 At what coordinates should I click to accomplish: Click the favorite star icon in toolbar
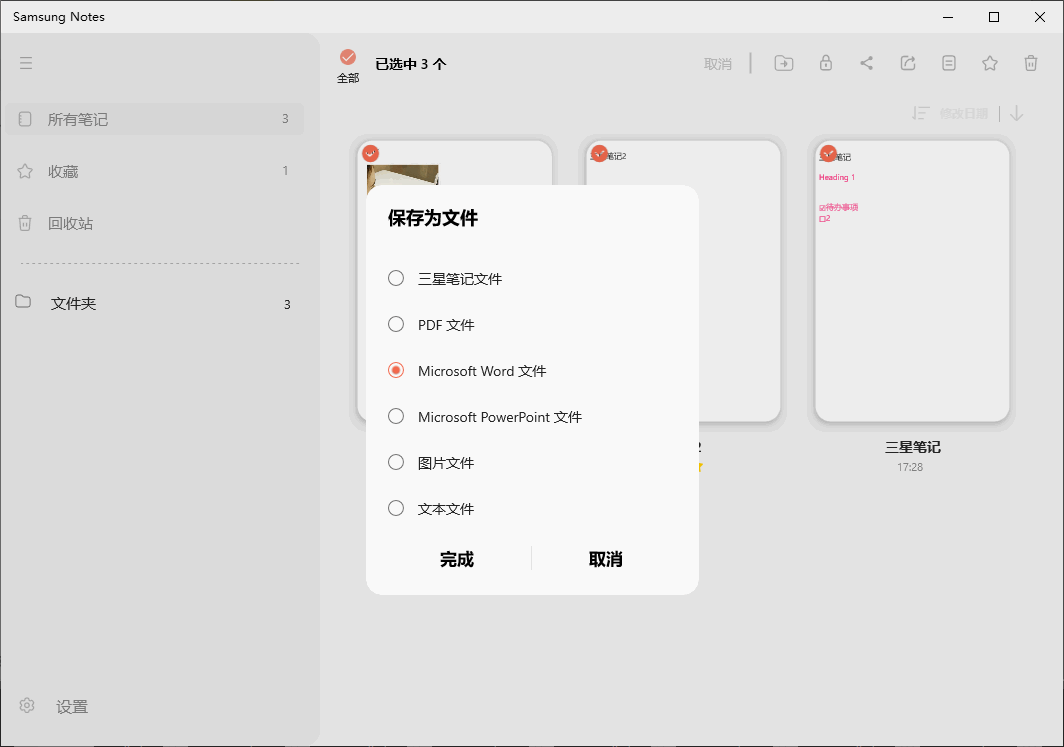(990, 63)
